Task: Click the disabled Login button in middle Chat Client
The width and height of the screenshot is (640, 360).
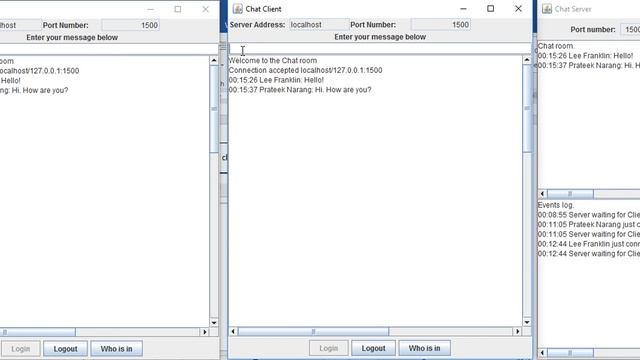Action: tap(329, 349)
